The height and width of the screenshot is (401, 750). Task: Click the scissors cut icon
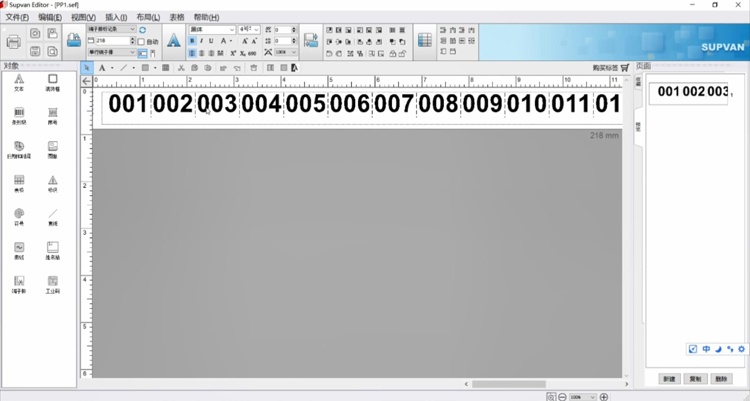click(x=180, y=68)
